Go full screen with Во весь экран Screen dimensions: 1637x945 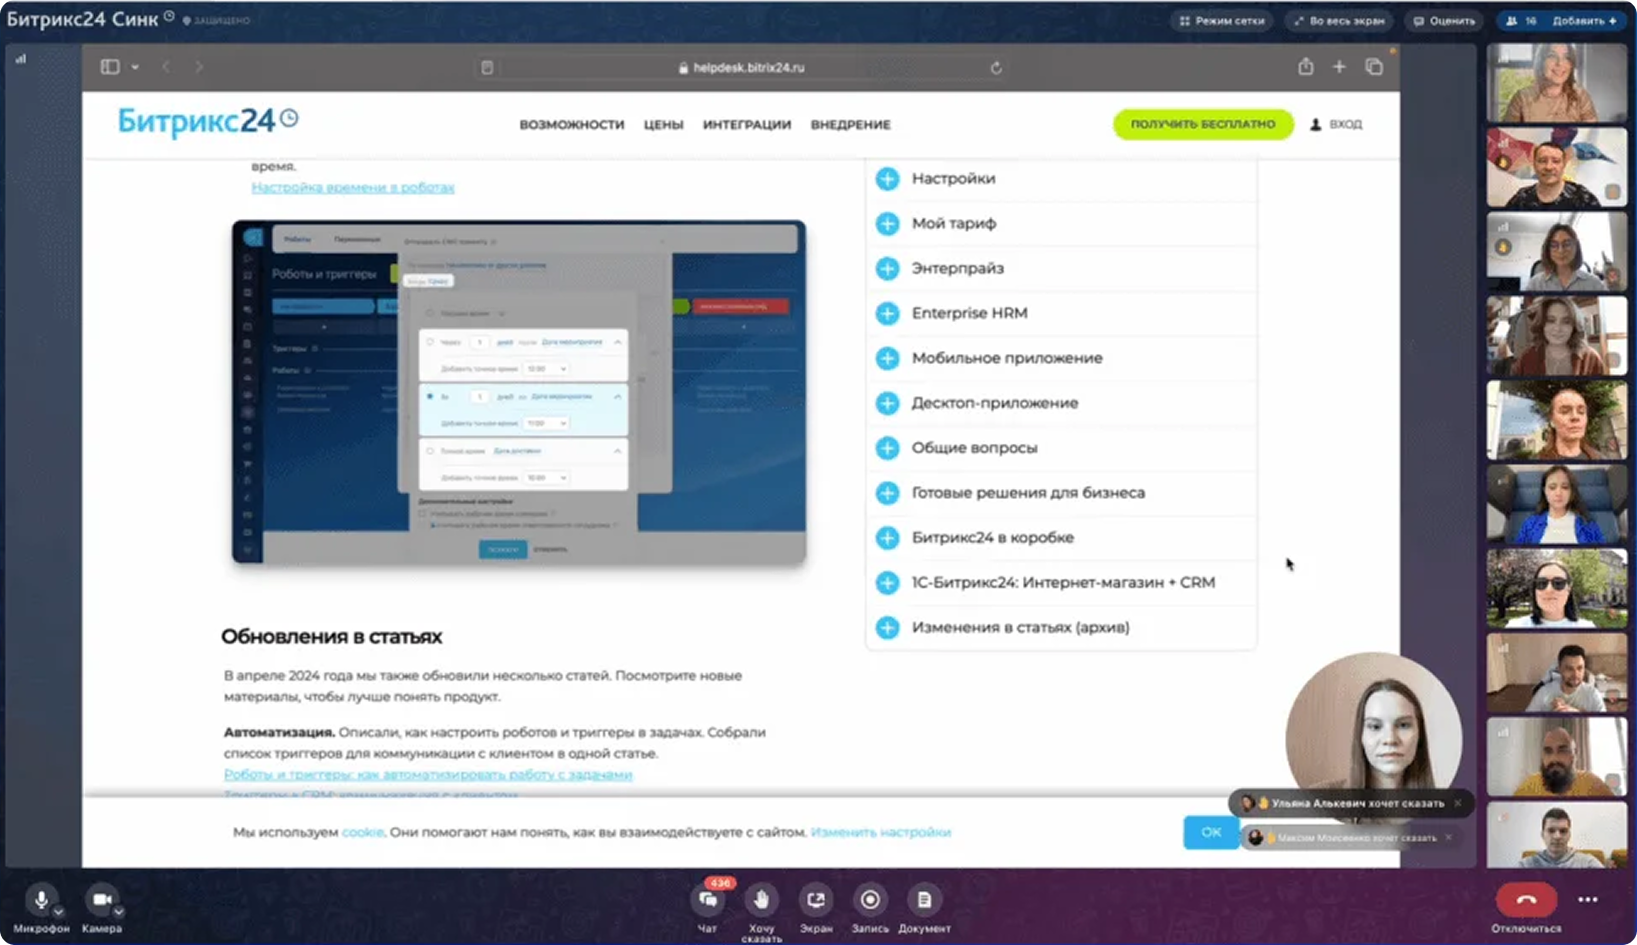pyautogui.click(x=1340, y=20)
